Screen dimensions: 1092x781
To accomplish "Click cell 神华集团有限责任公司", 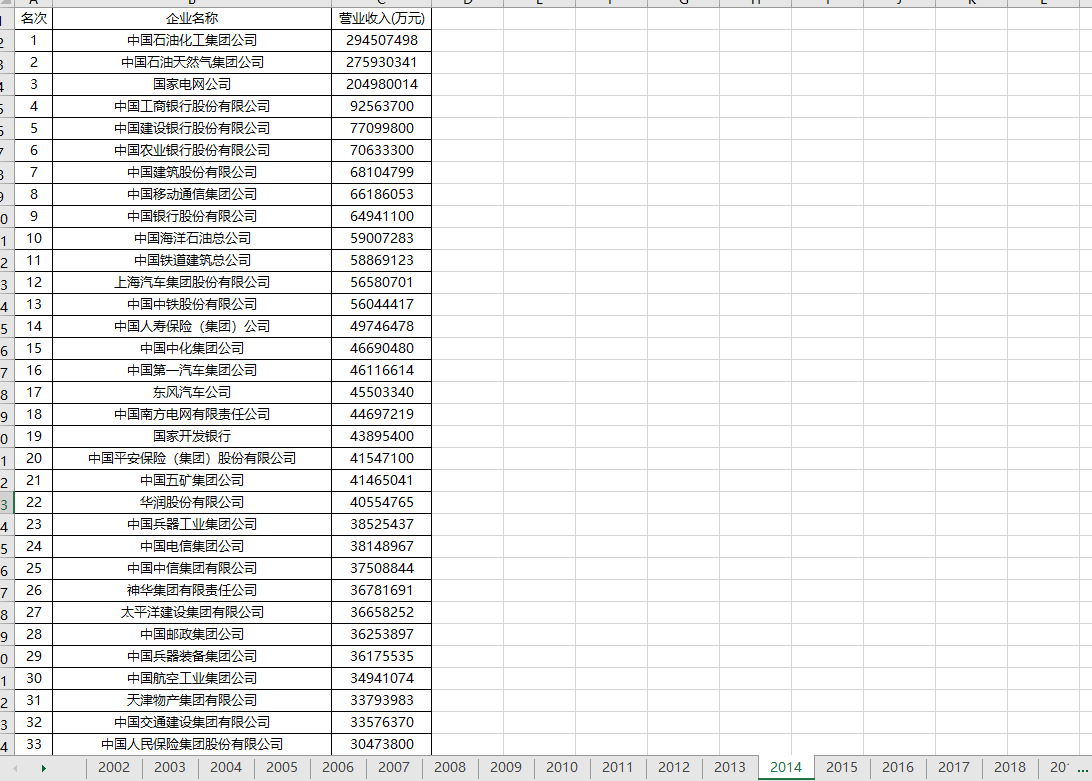I will (192, 590).
